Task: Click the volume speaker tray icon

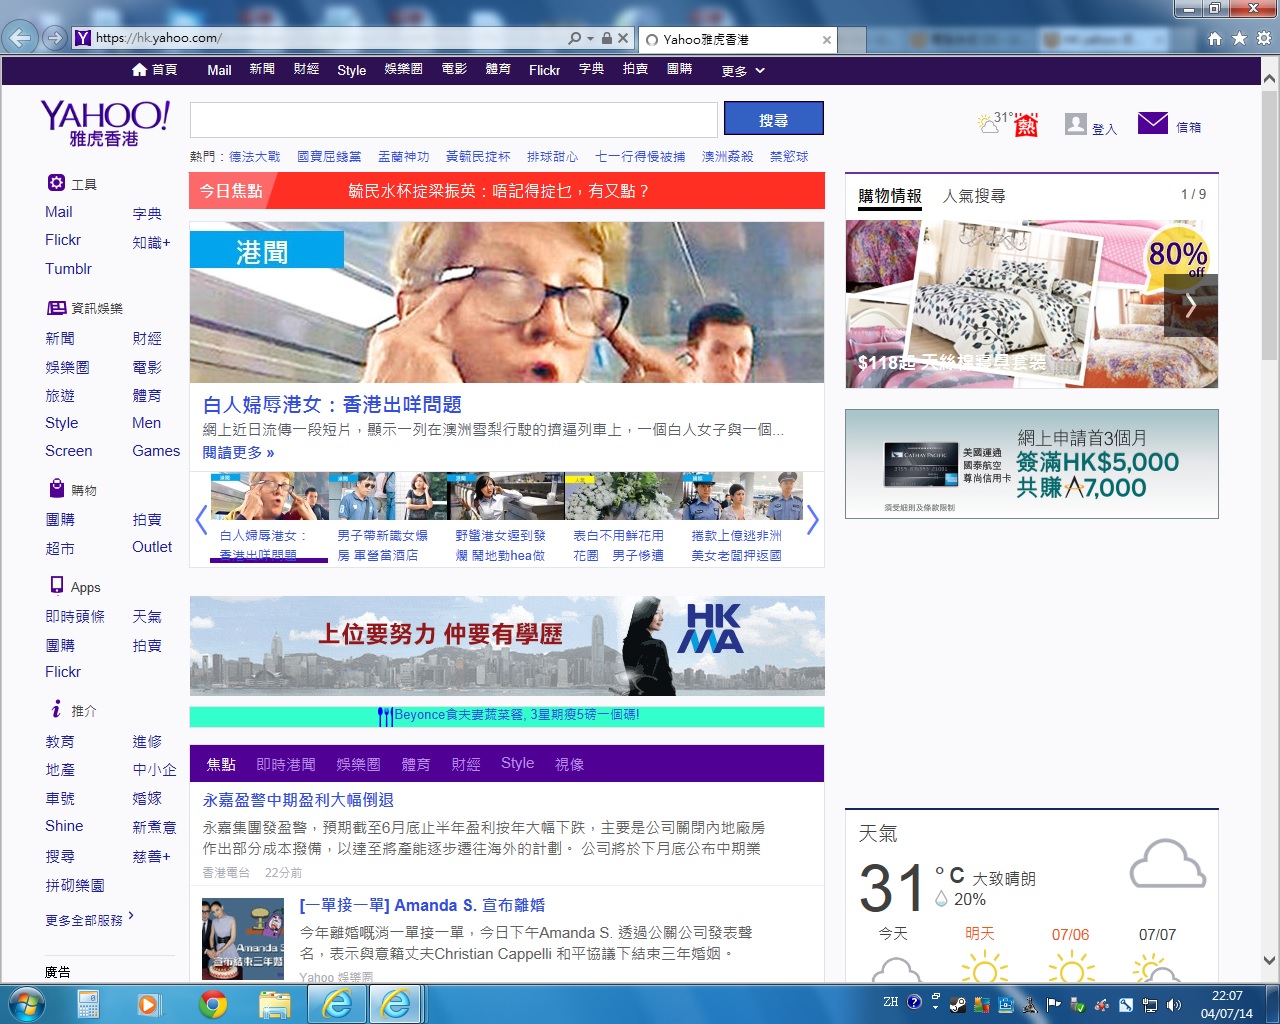Action: [x=1173, y=1005]
